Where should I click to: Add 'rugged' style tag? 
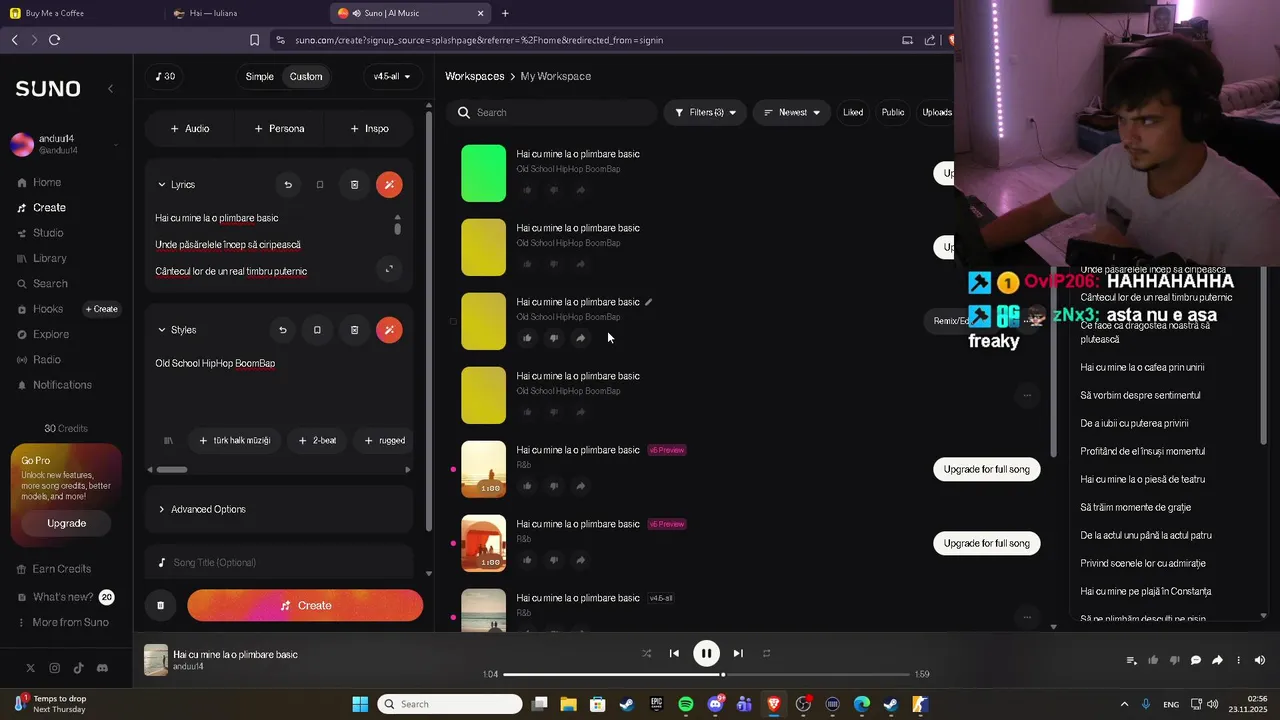pos(384,441)
